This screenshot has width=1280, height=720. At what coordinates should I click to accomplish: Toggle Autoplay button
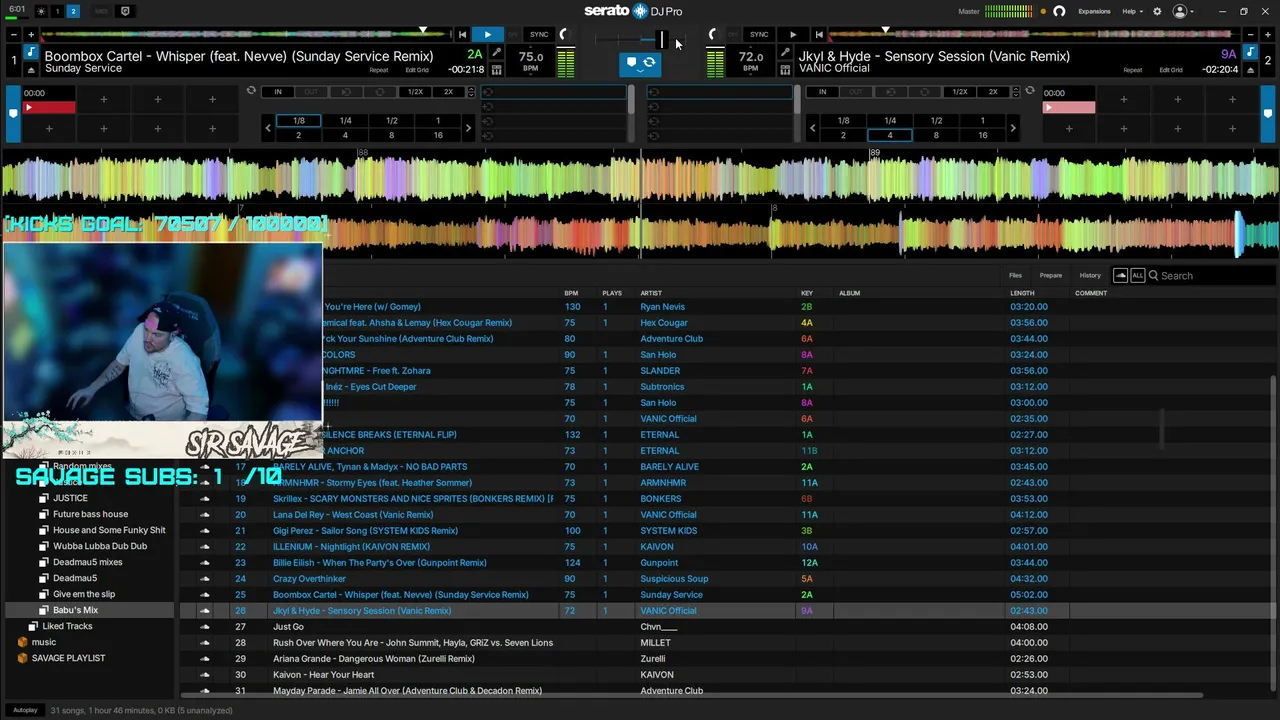pos(25,710)
